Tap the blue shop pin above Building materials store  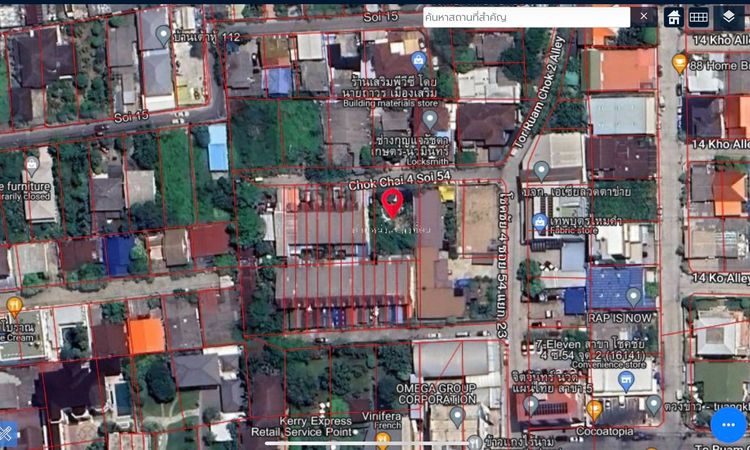click(x=419, y=61)
